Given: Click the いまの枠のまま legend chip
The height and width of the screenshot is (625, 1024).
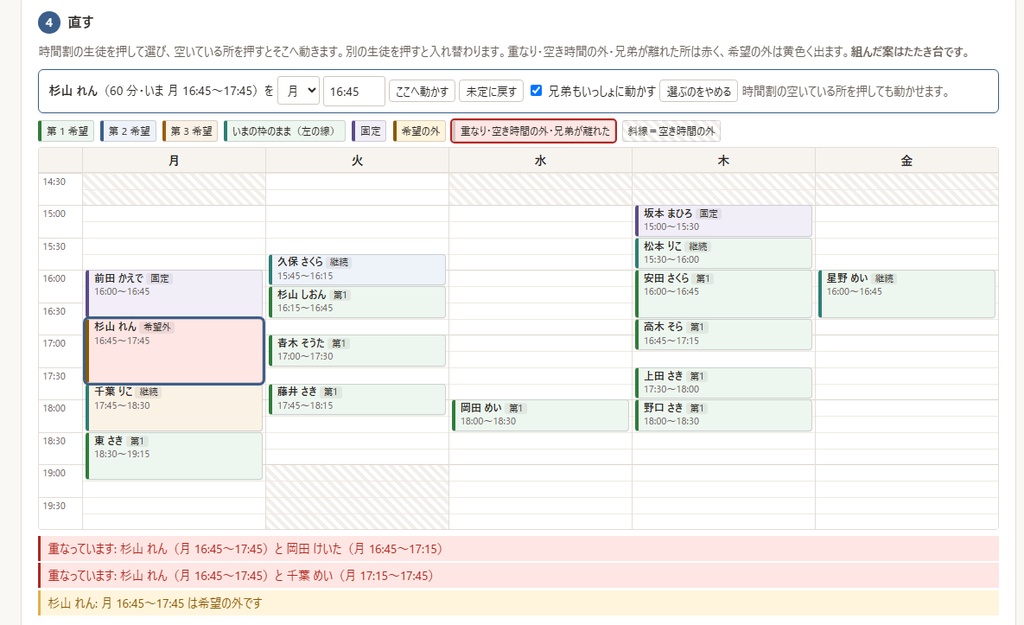Looking at the screenshot, I should 284,131.
